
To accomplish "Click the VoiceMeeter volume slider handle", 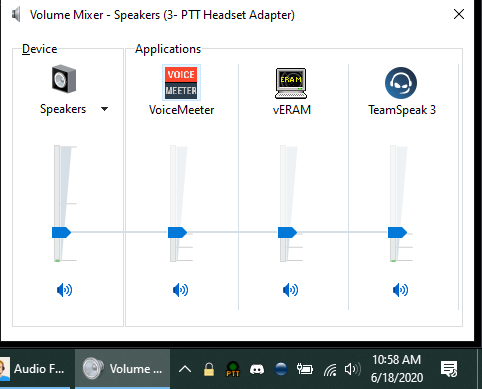I will tap(177, 232).
